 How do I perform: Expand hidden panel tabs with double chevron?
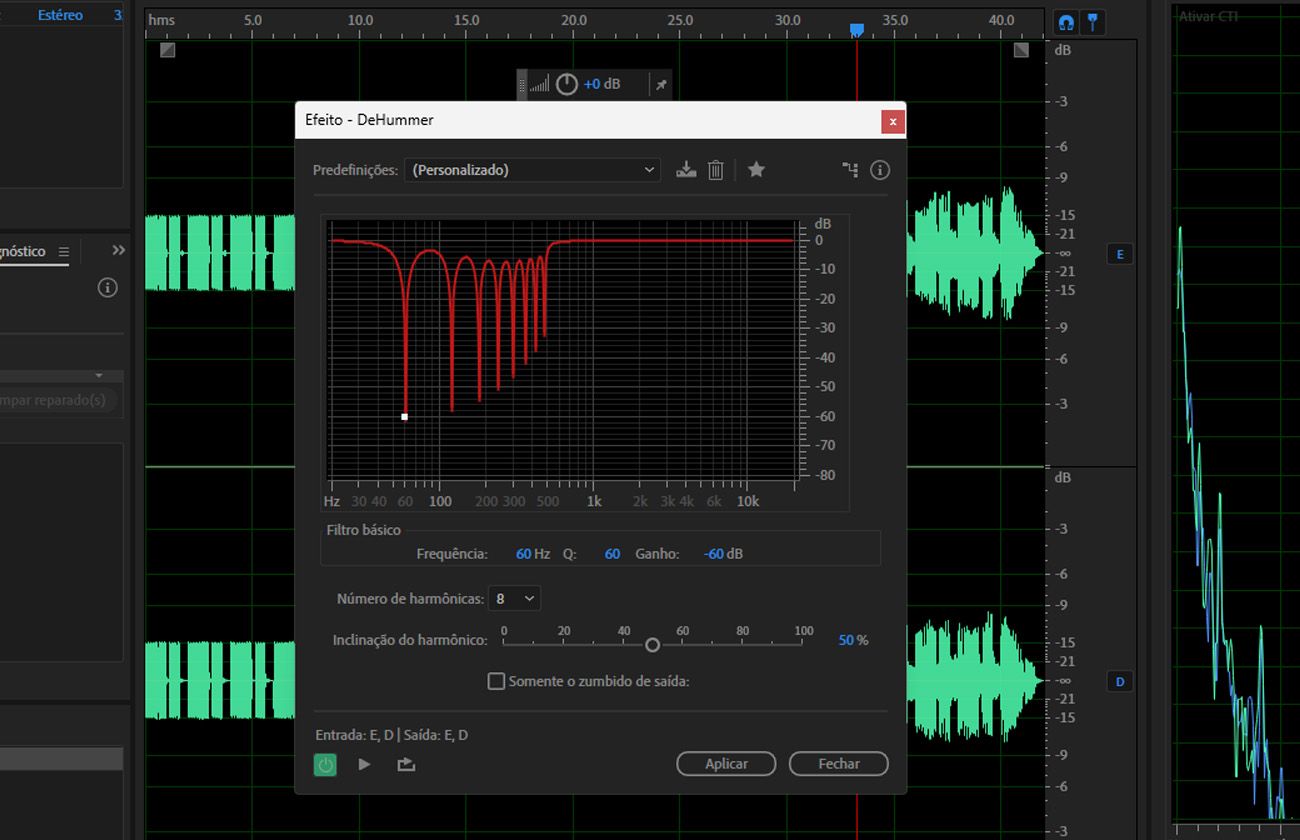(x=119, y=250)
